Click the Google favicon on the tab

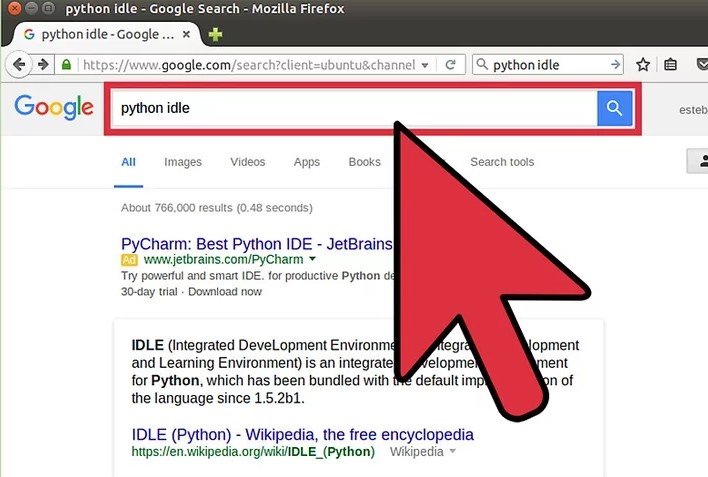tap(29, 34)
